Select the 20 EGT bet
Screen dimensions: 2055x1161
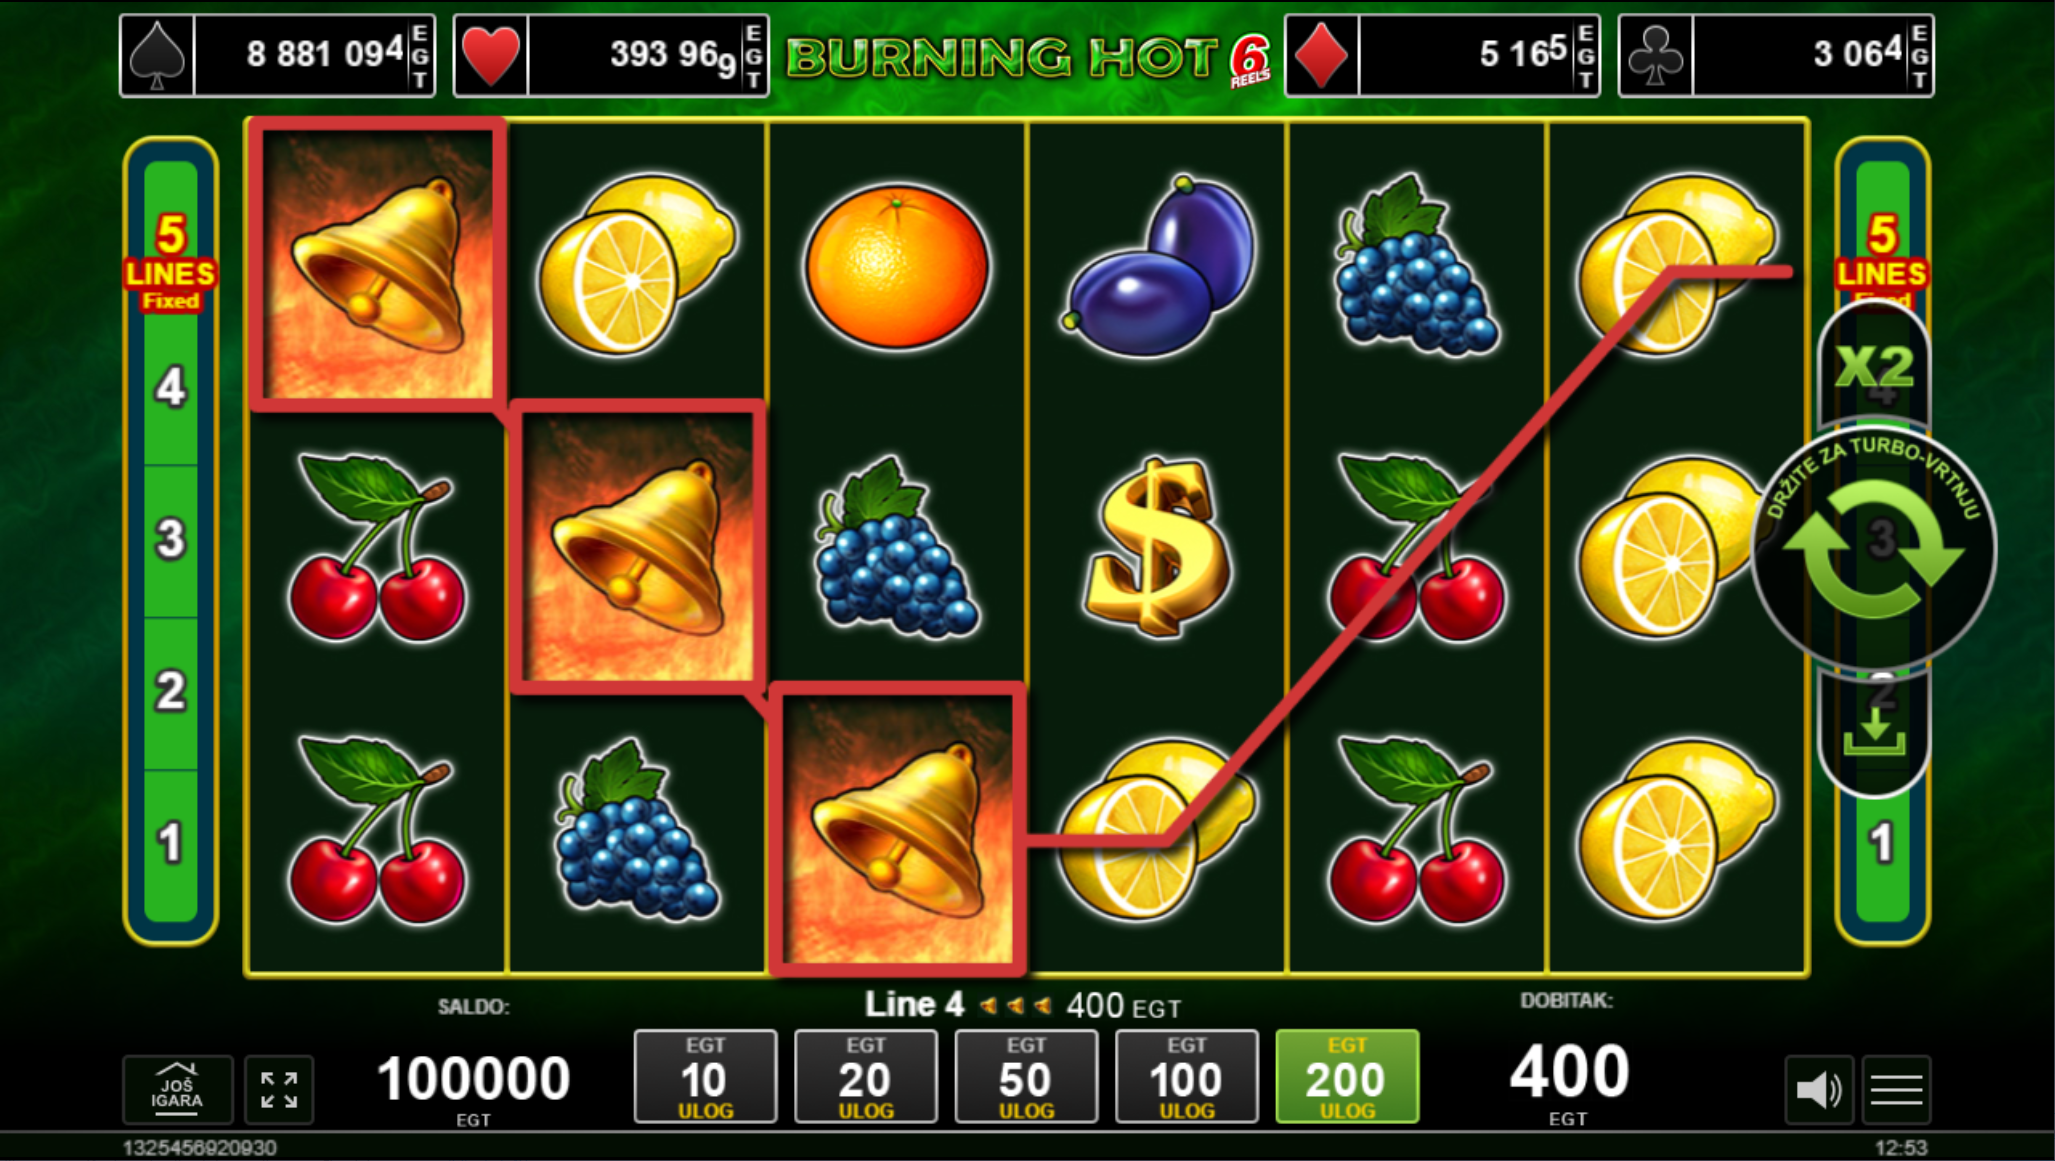(866, 1076)
